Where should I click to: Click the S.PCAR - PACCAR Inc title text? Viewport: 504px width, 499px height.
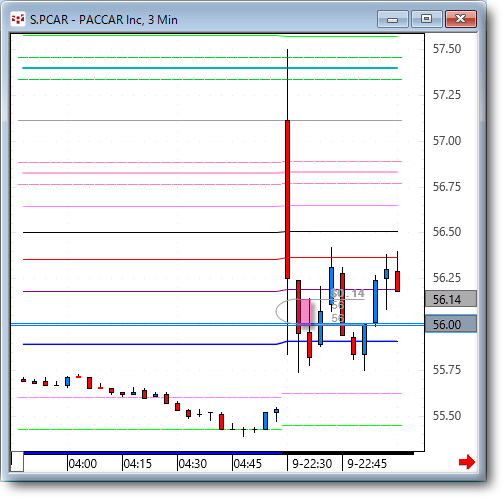[x=104, y=20]
